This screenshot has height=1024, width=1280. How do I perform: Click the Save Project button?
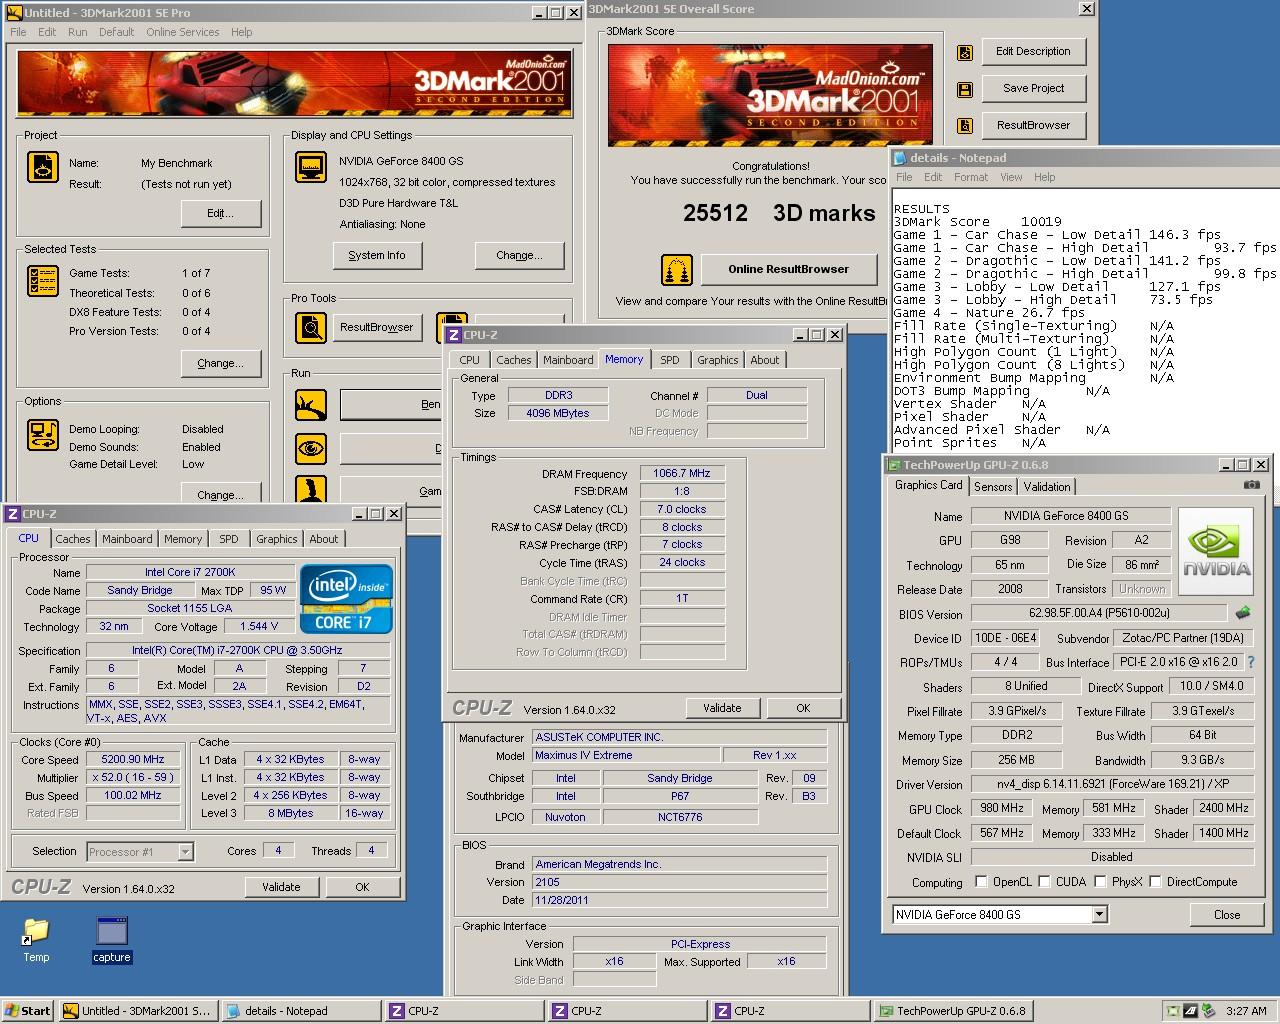click(1033, 88)
